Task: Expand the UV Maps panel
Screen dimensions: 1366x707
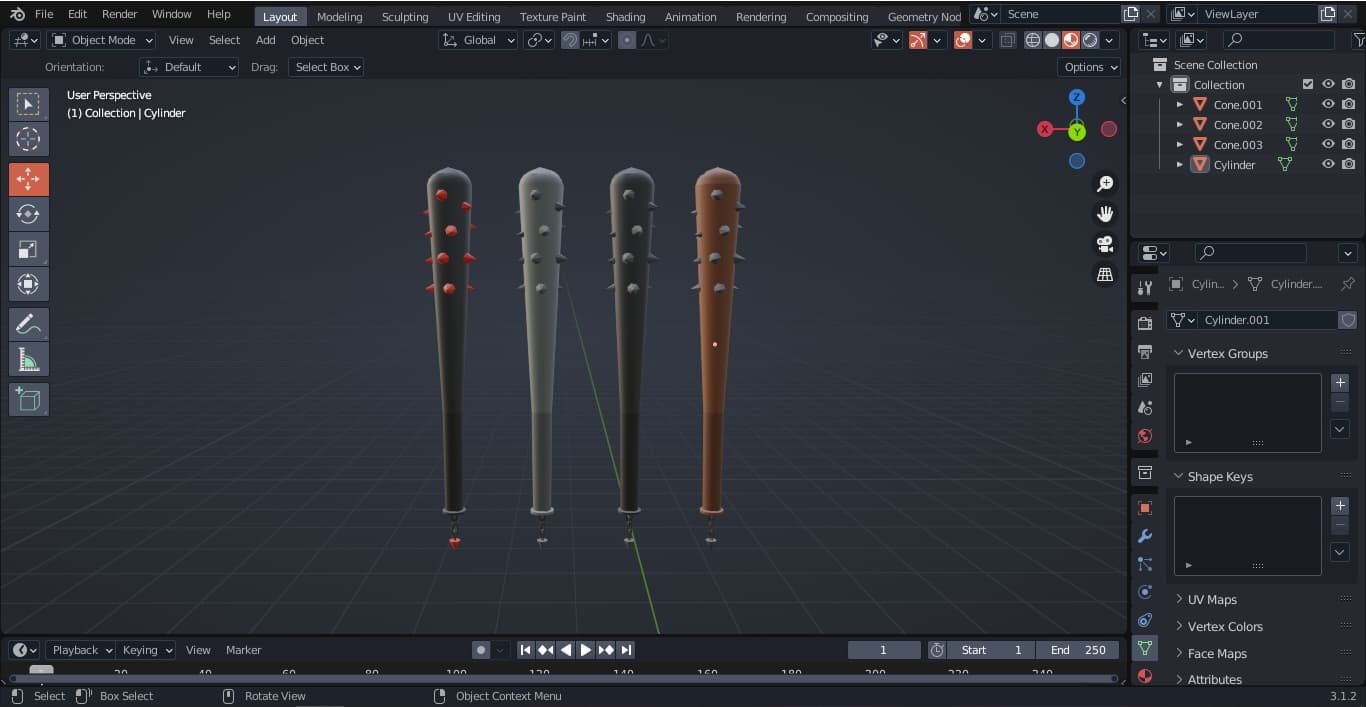Action: (x=1211, y=600)
